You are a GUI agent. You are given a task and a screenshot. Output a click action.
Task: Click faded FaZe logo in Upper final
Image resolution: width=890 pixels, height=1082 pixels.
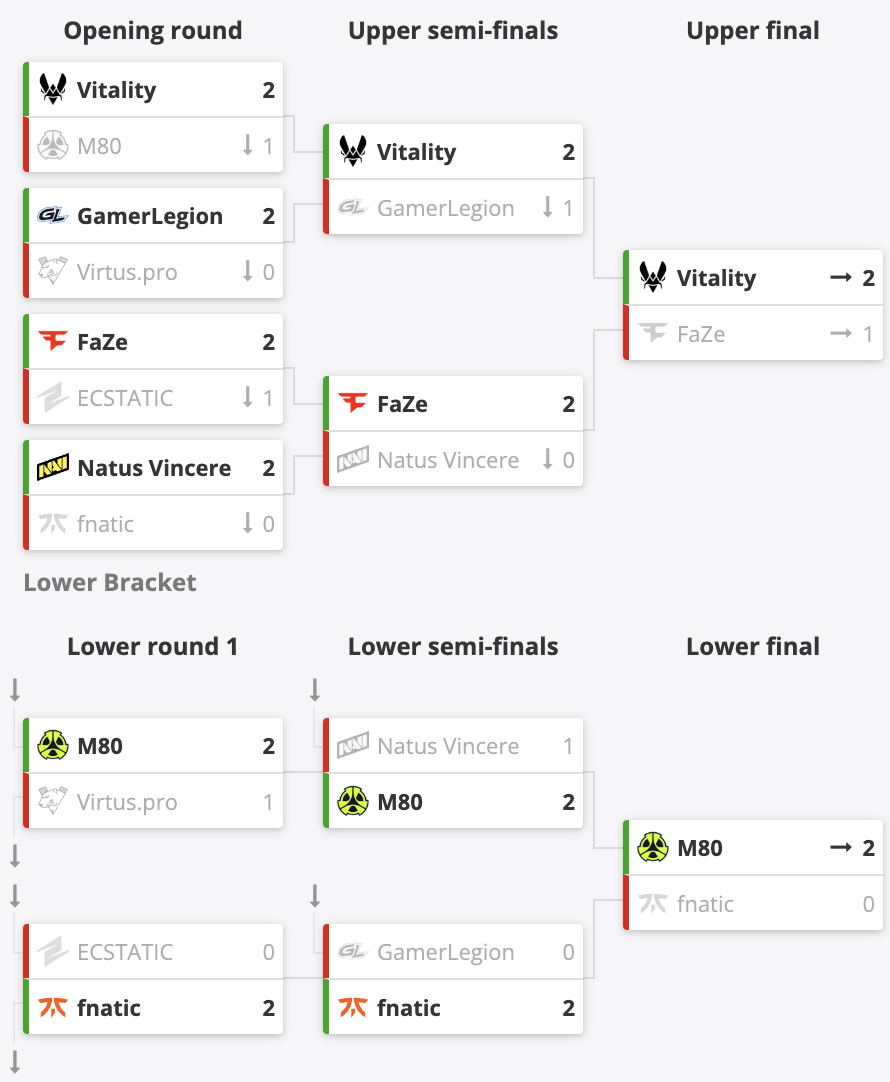coord(653,333)
